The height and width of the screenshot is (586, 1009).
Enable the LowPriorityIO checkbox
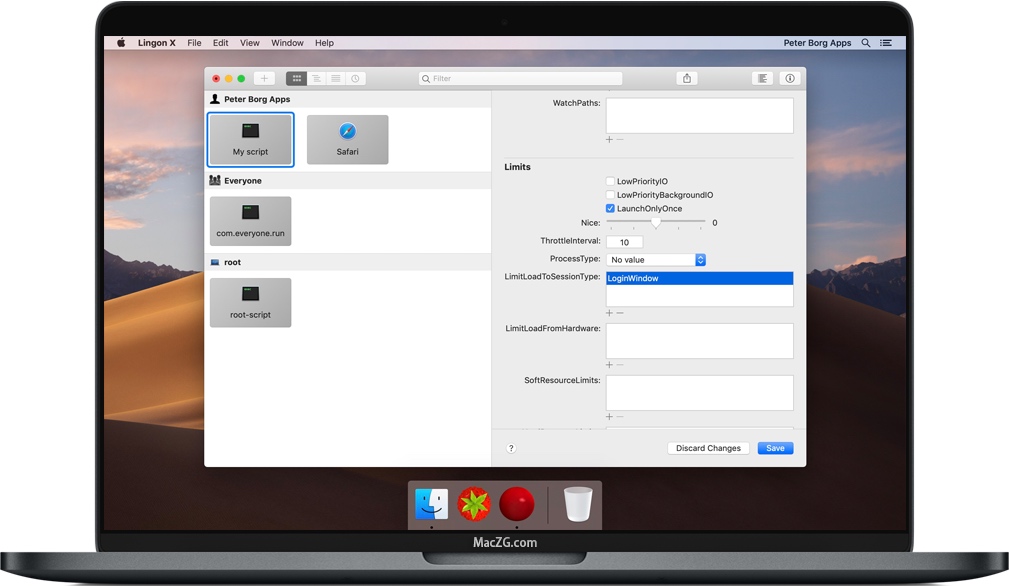tap(610, 181)
